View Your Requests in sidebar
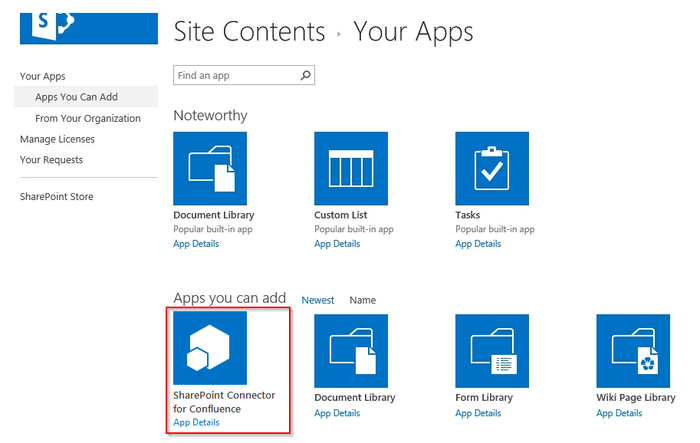 (51, 160)
